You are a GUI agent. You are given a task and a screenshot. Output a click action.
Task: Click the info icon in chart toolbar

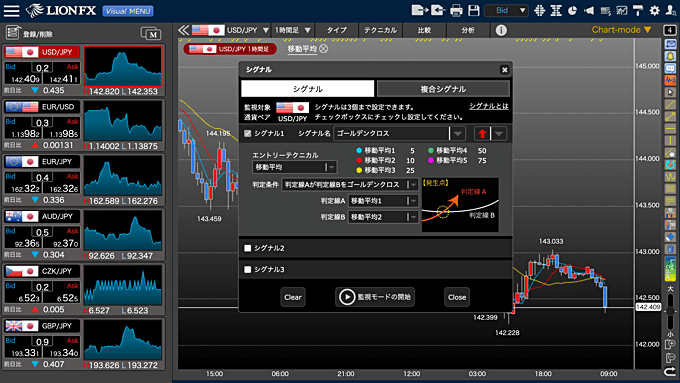501,30
